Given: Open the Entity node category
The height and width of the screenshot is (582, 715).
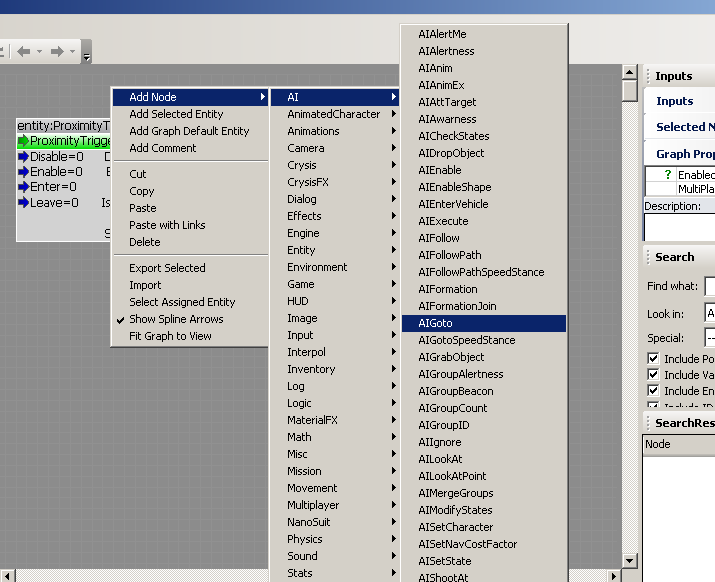Looking at the screenshot, I should (x=335, y=250).
